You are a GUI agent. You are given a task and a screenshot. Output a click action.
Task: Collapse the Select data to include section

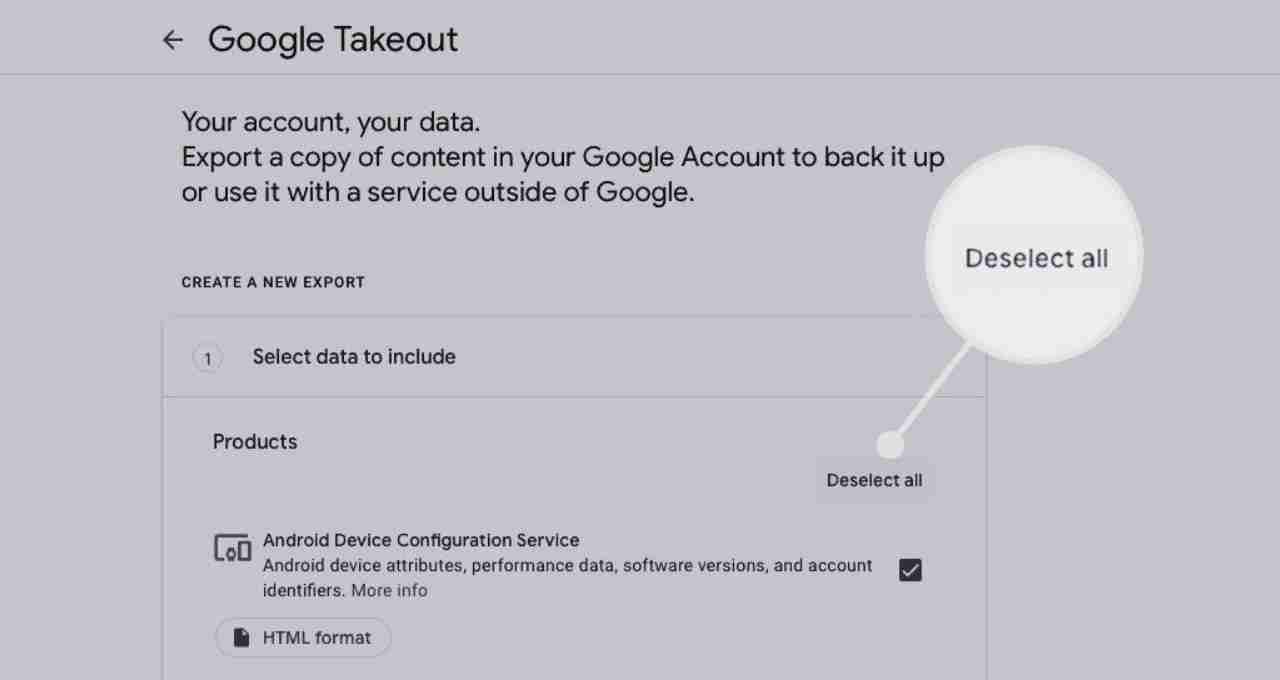click(574, 357)
